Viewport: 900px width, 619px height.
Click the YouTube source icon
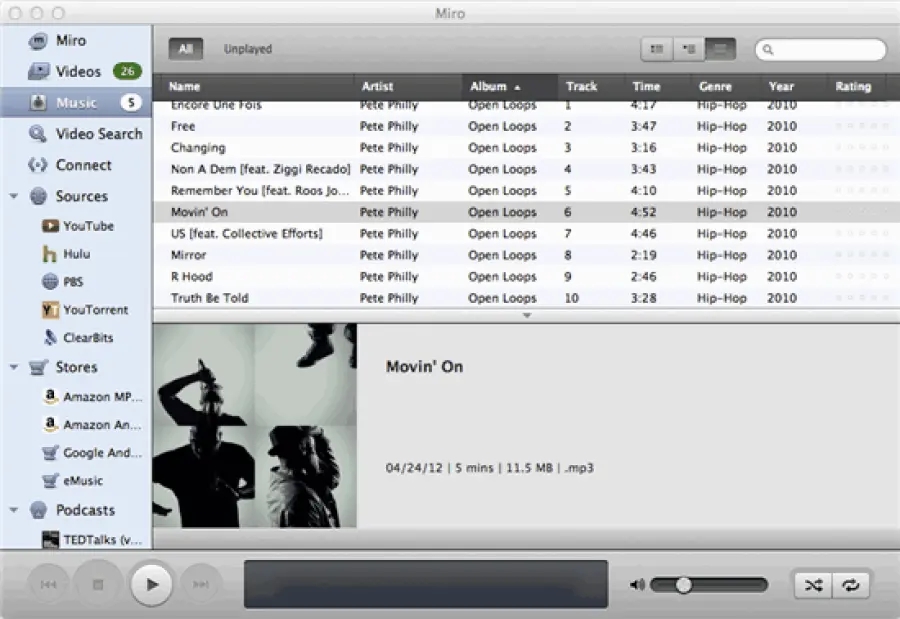point(50,226)
